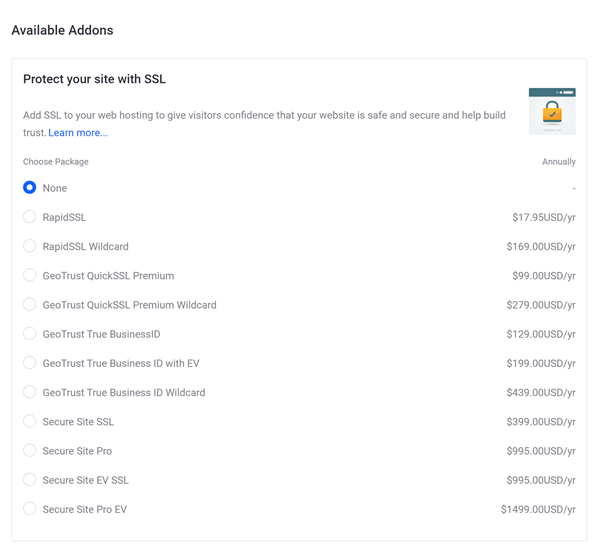Click the Available Addons heading
Screen dimensions: 602x560
pyautogui.click(x=62, y=30)
